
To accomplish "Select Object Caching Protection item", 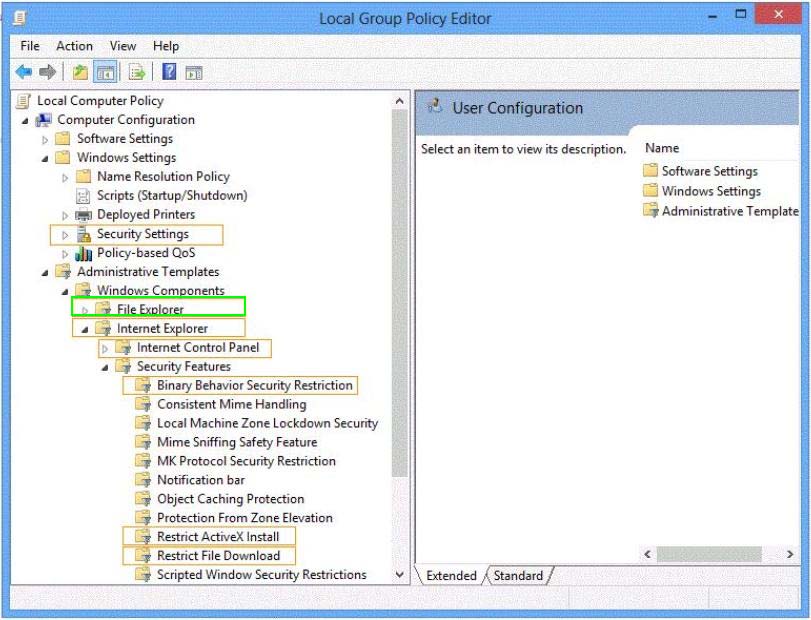I will click(231, 499).
